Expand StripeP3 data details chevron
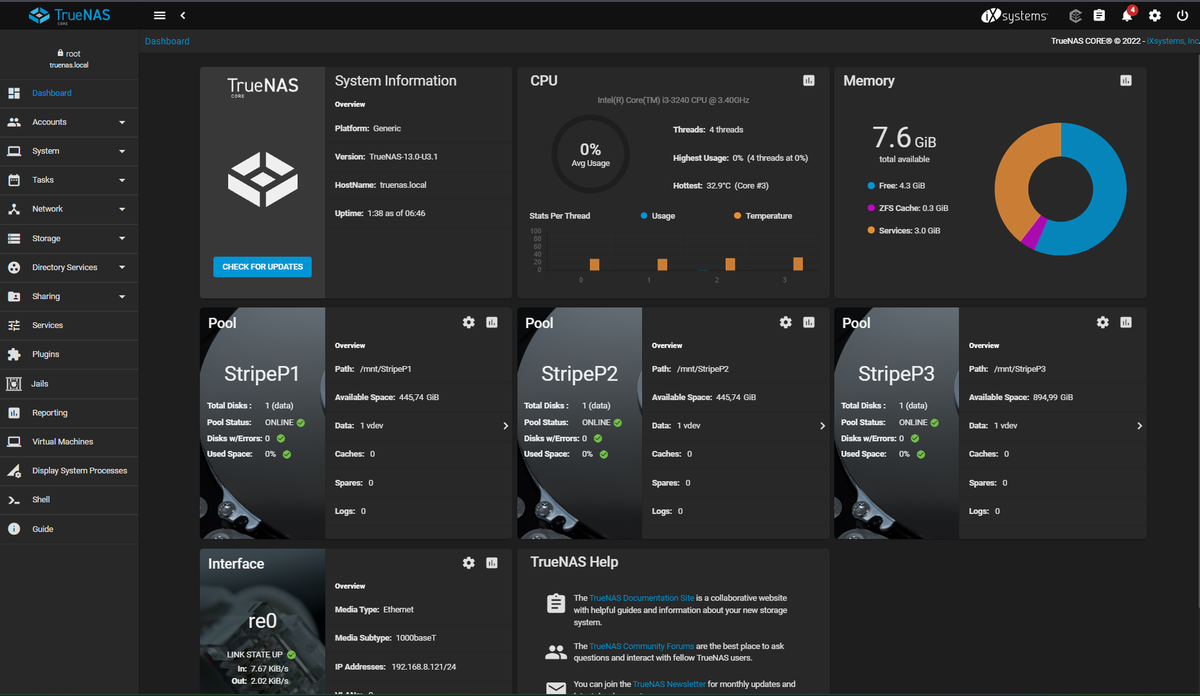1200x696 pixels. pyautogui.click(x=1140, y=426)
